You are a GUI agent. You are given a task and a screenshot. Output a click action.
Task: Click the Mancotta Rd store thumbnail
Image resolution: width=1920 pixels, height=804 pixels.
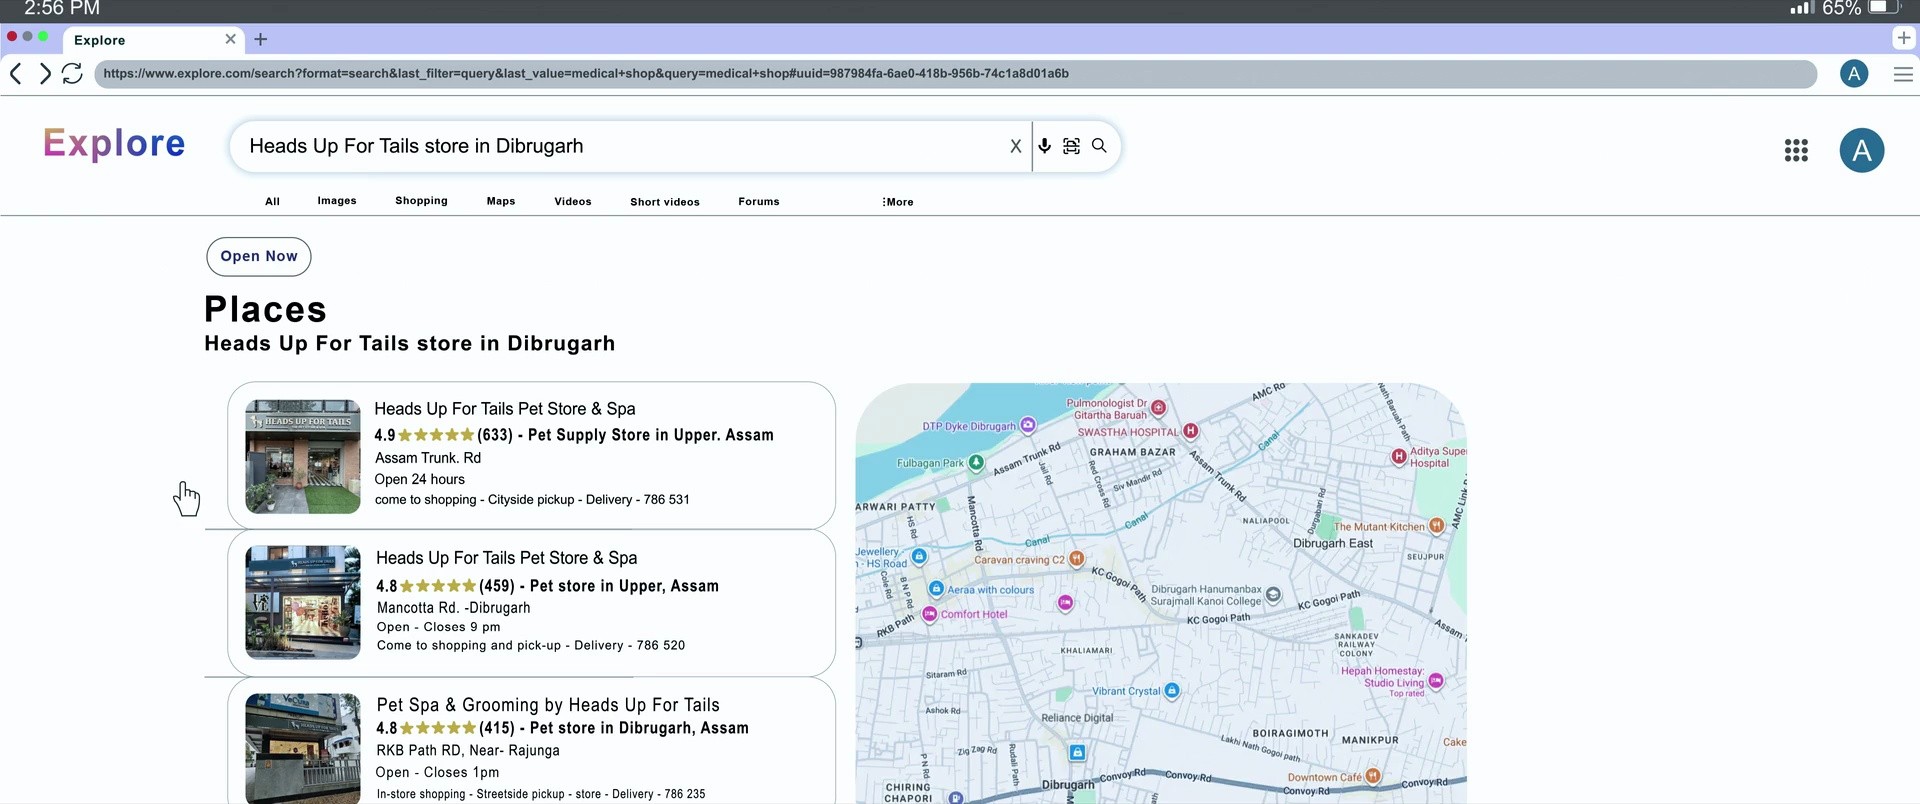303,602
